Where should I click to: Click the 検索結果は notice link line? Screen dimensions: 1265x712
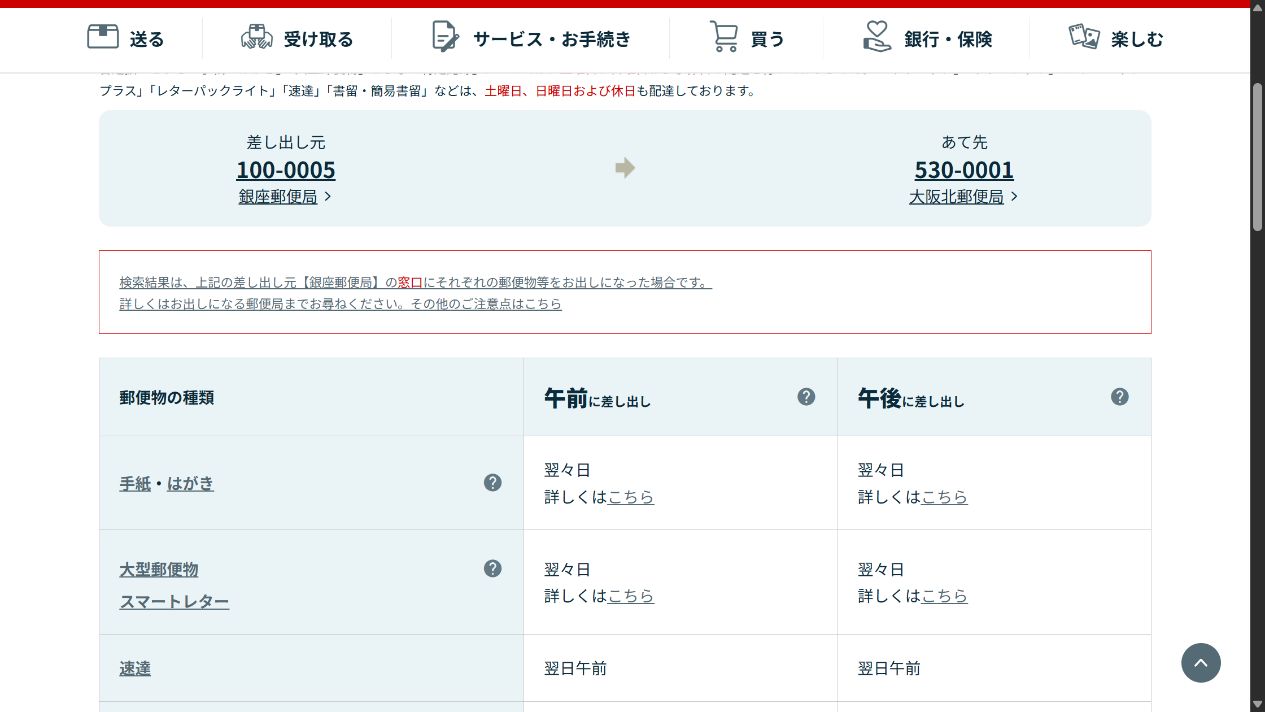coord(415,283)
